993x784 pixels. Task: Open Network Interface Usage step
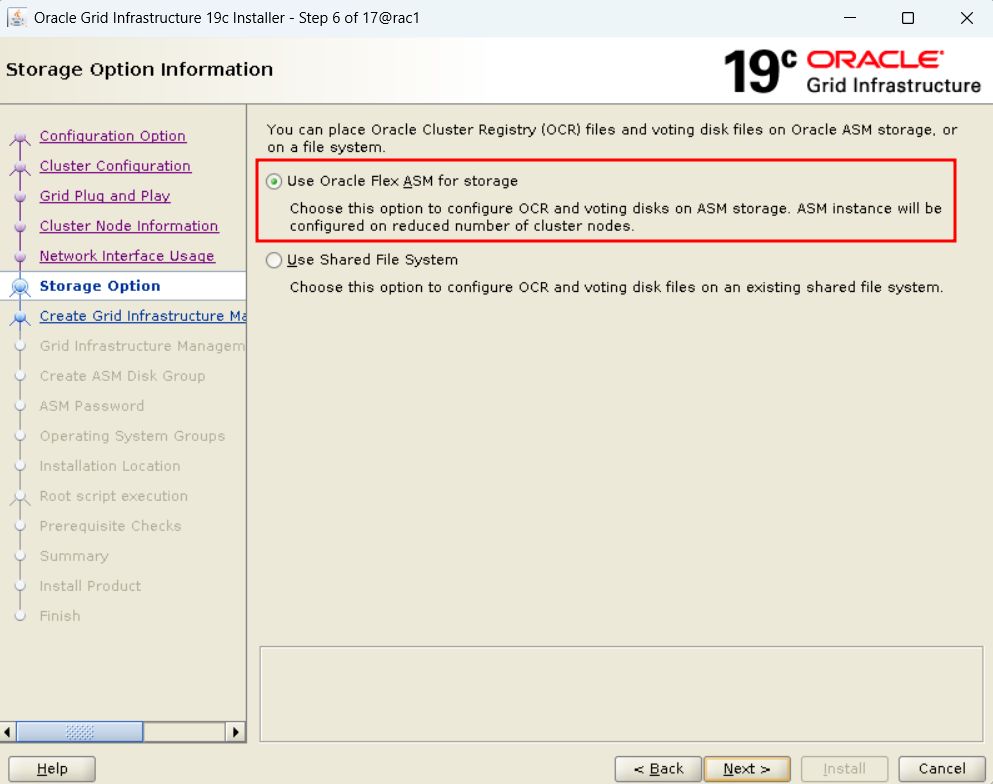tap(127, 256)
